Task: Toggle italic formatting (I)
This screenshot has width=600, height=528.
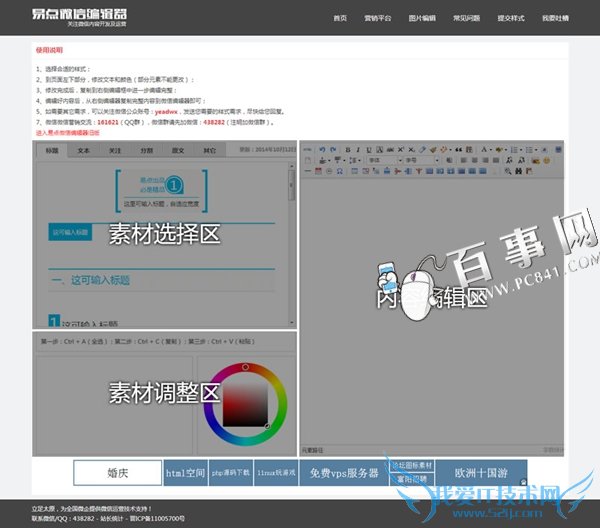Action: point(358,150)
